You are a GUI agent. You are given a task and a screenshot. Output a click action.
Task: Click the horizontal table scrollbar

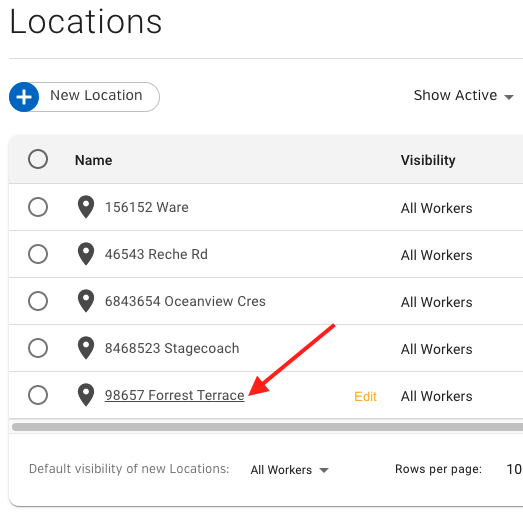(x=267, y=427)
